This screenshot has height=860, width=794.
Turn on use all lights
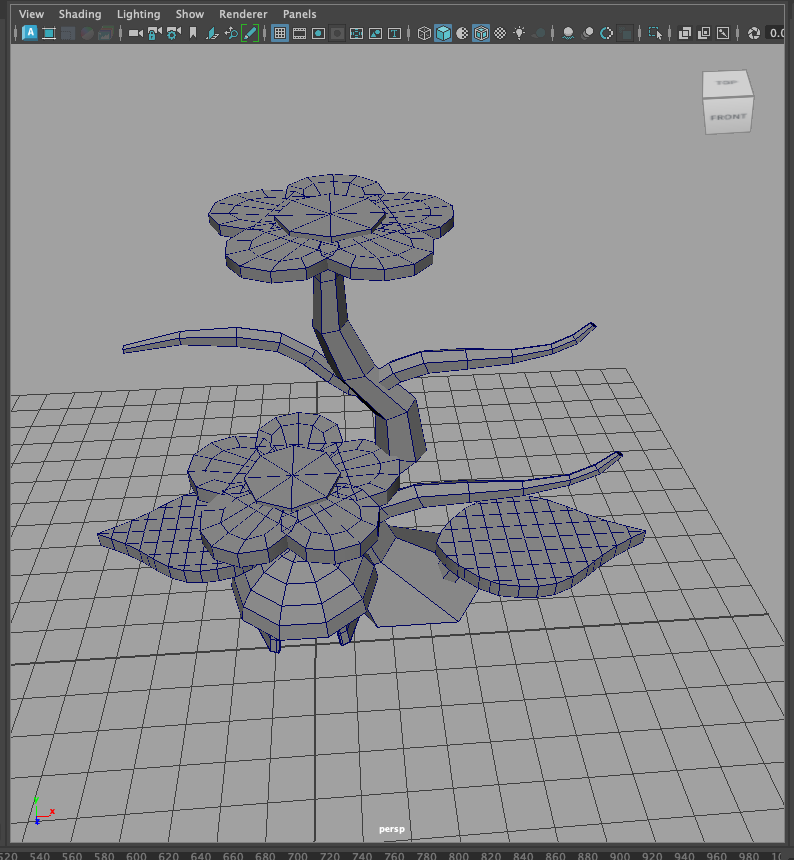coord(519,33)
